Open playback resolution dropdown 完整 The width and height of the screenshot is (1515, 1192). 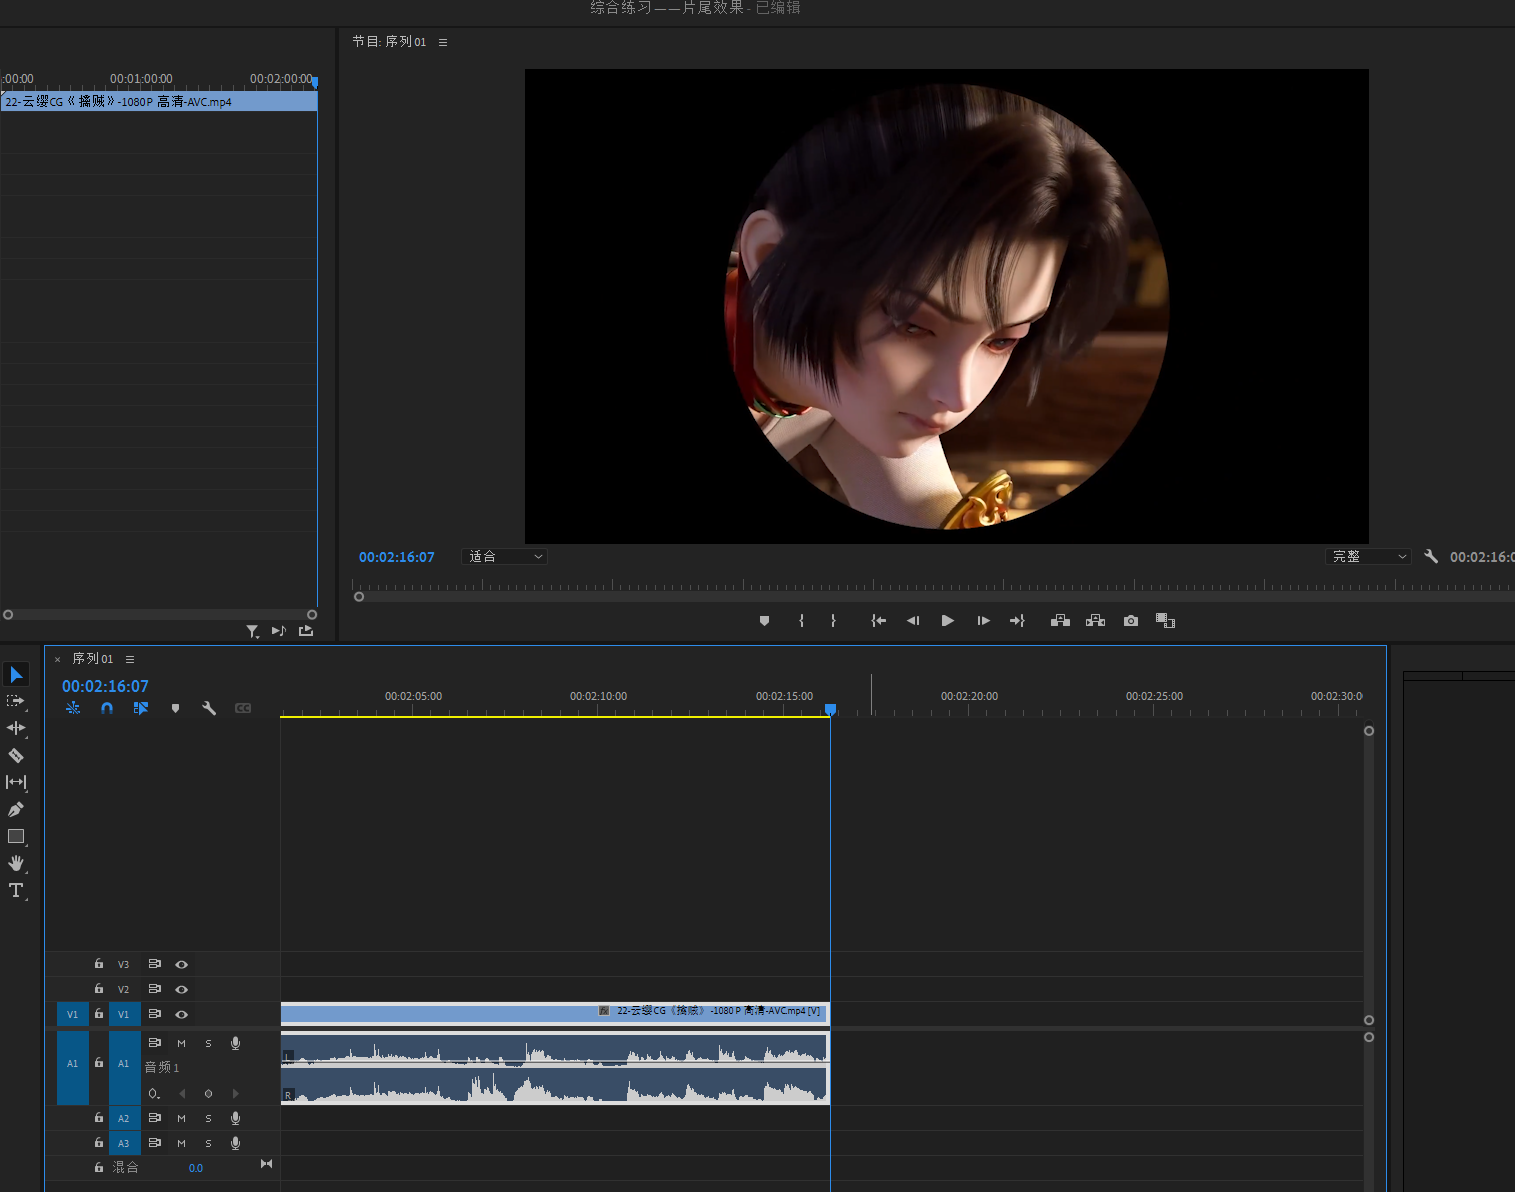pyautogui.click(x=1368, y=557)
